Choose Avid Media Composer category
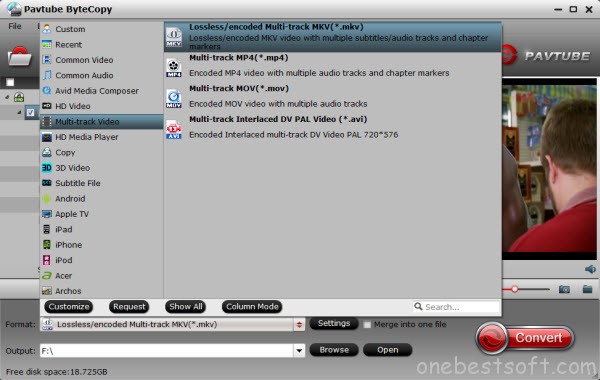Screen dimensions: 600x380 point(102,91)
